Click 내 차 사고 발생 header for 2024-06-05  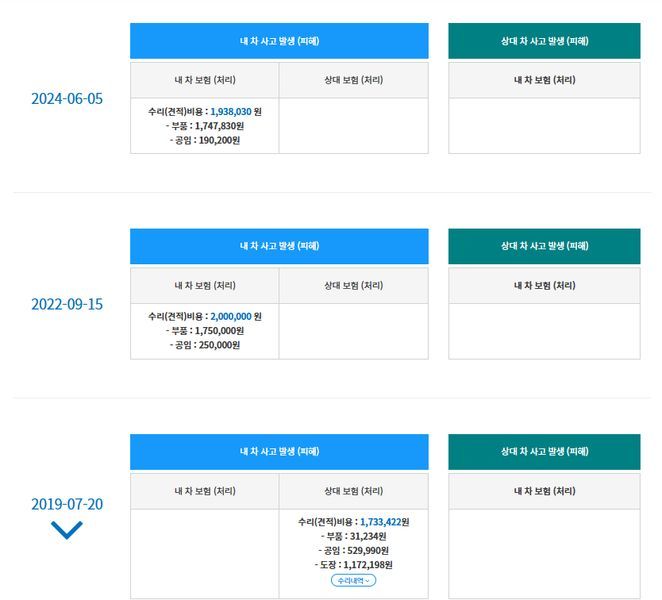(x=279, y=41)
